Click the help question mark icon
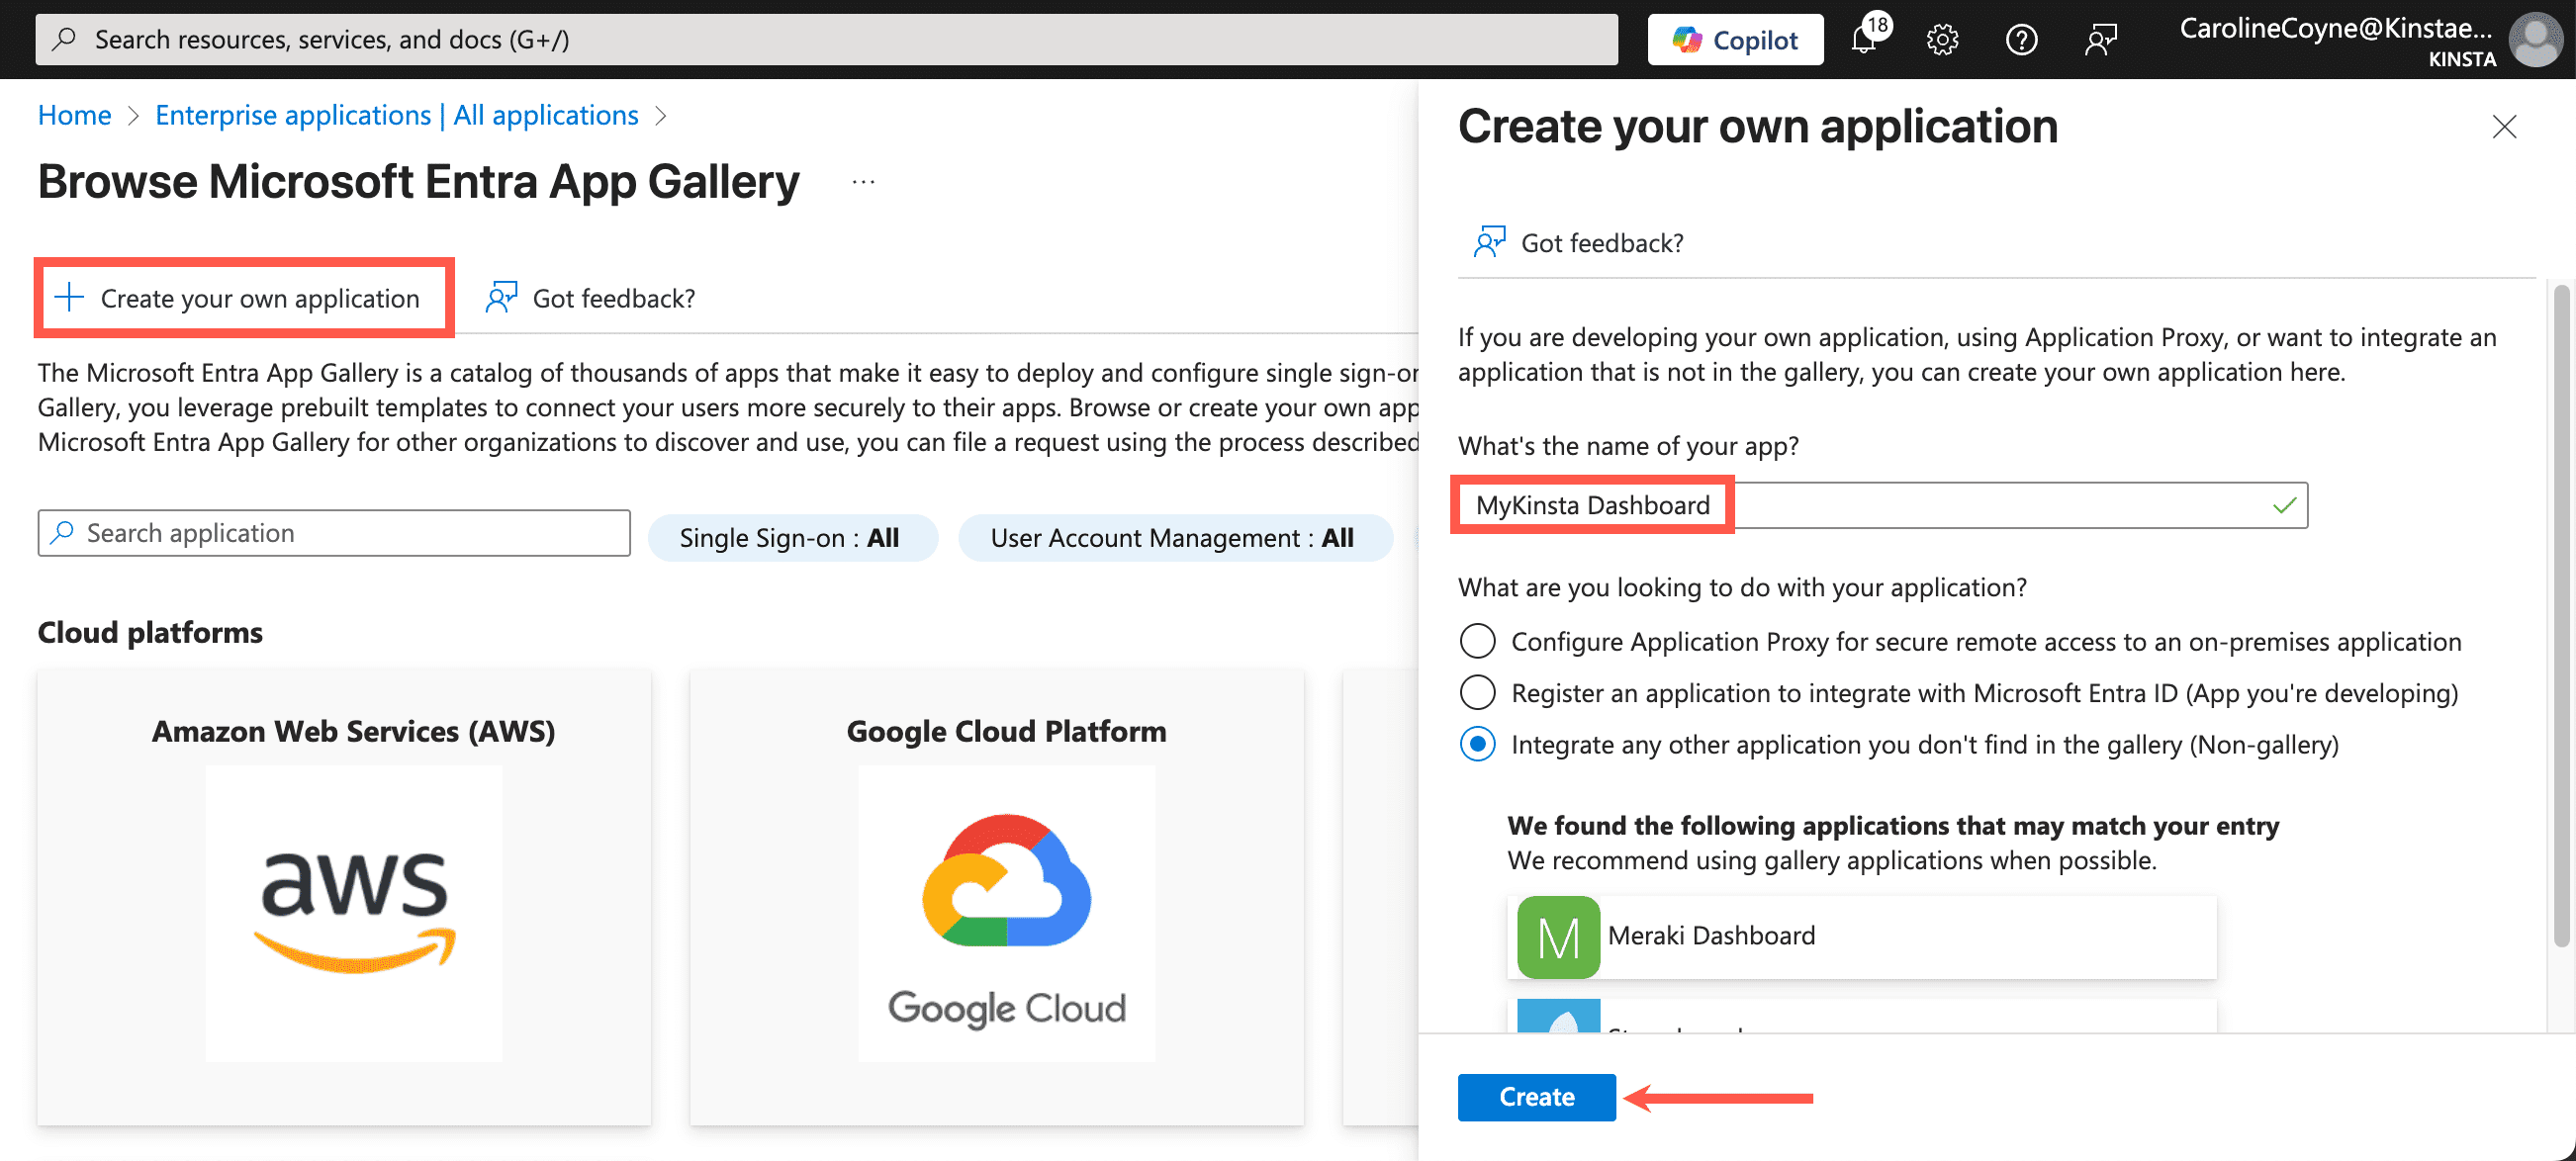Image resolution: width=2576 pixels, height=1161 pixels. pyautogui.click(x=2021, y=39)
